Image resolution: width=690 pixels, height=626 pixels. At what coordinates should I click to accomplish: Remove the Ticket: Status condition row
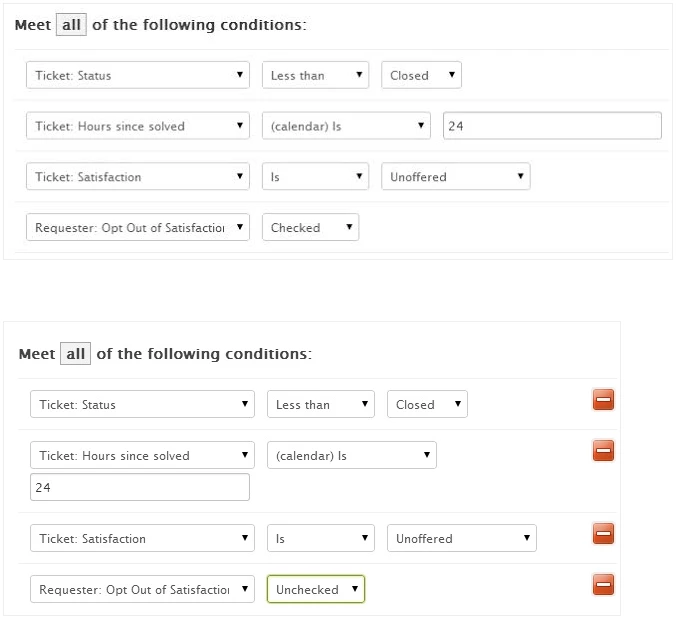click(603, 401)
